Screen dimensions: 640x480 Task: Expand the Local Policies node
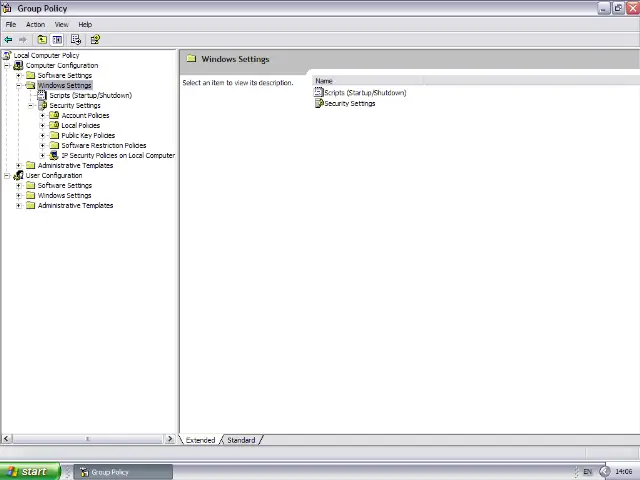(x=42, y=125)
